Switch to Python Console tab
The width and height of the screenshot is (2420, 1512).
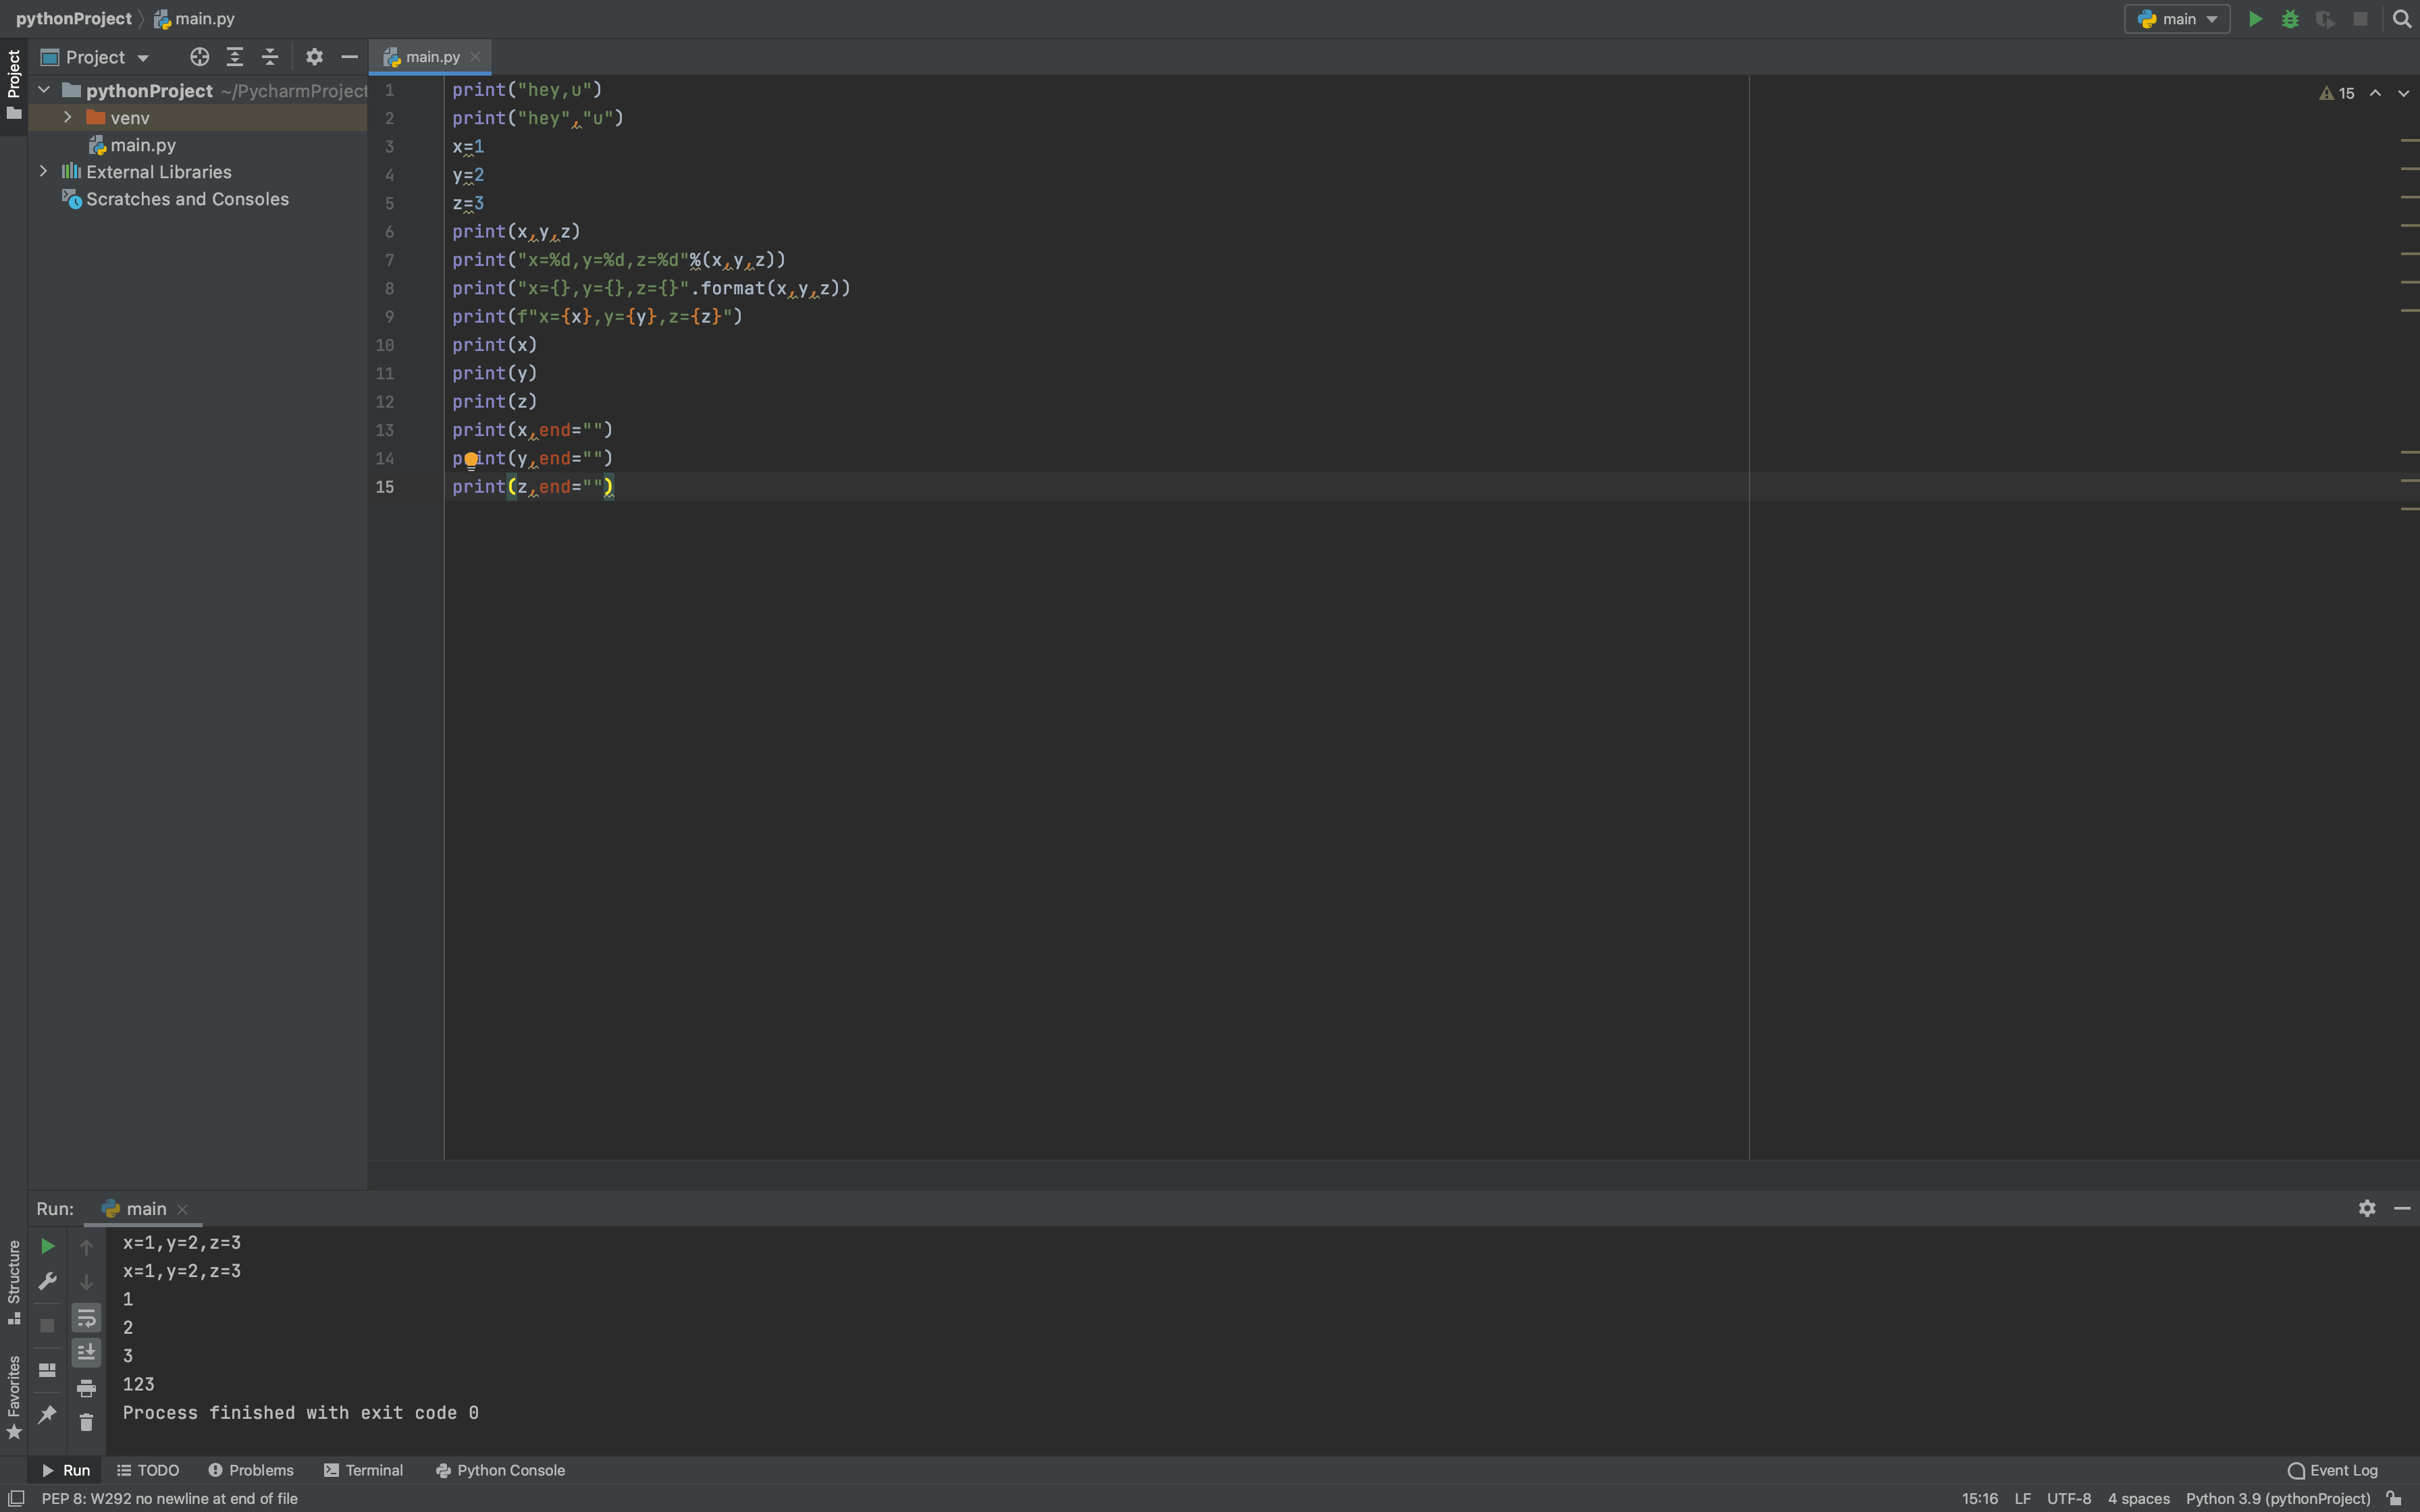click(500, 1470)
